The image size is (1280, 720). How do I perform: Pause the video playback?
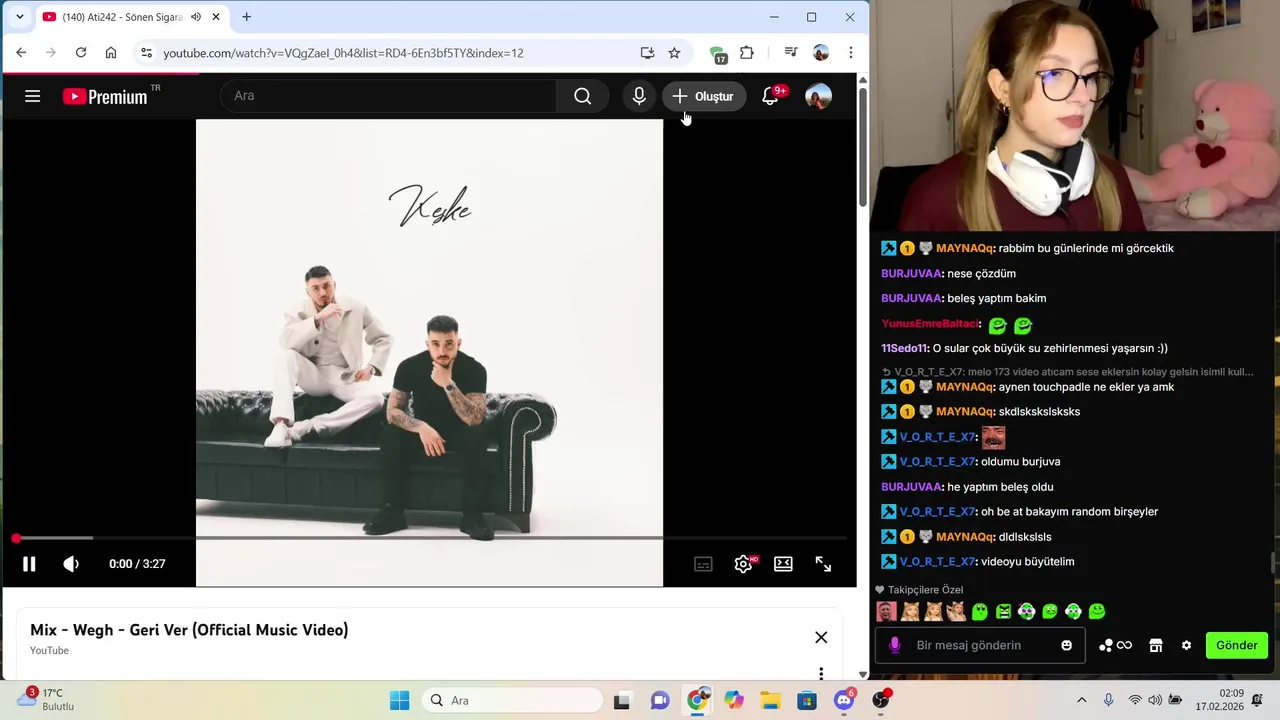(x=29, y=564)
